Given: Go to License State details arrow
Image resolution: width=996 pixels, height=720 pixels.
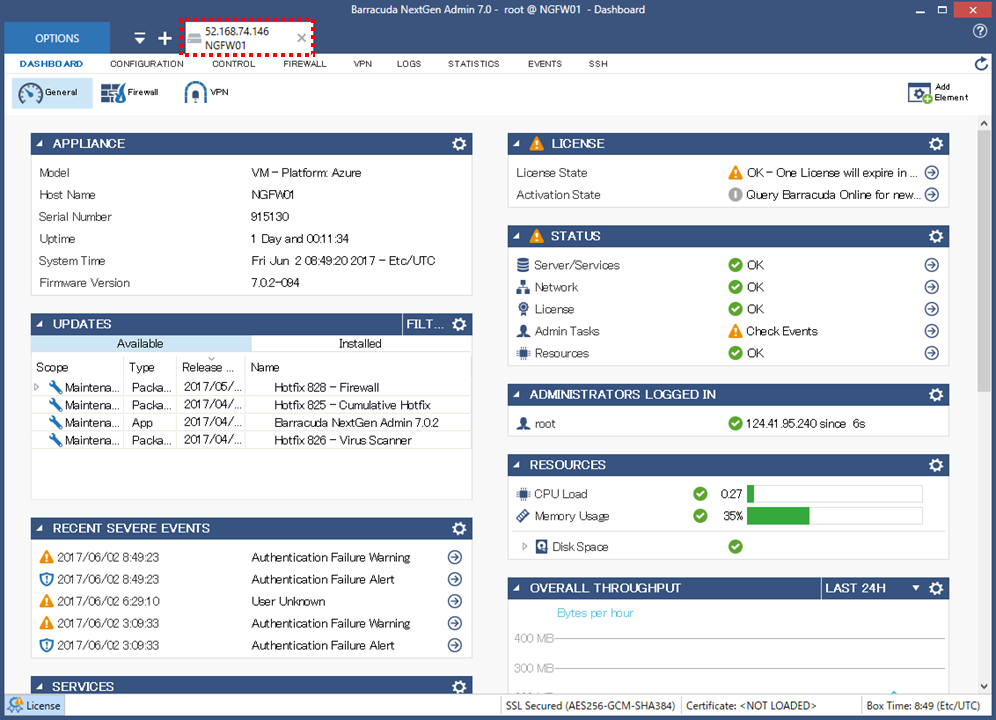Looking at the screenshot, I should point(932,172).
